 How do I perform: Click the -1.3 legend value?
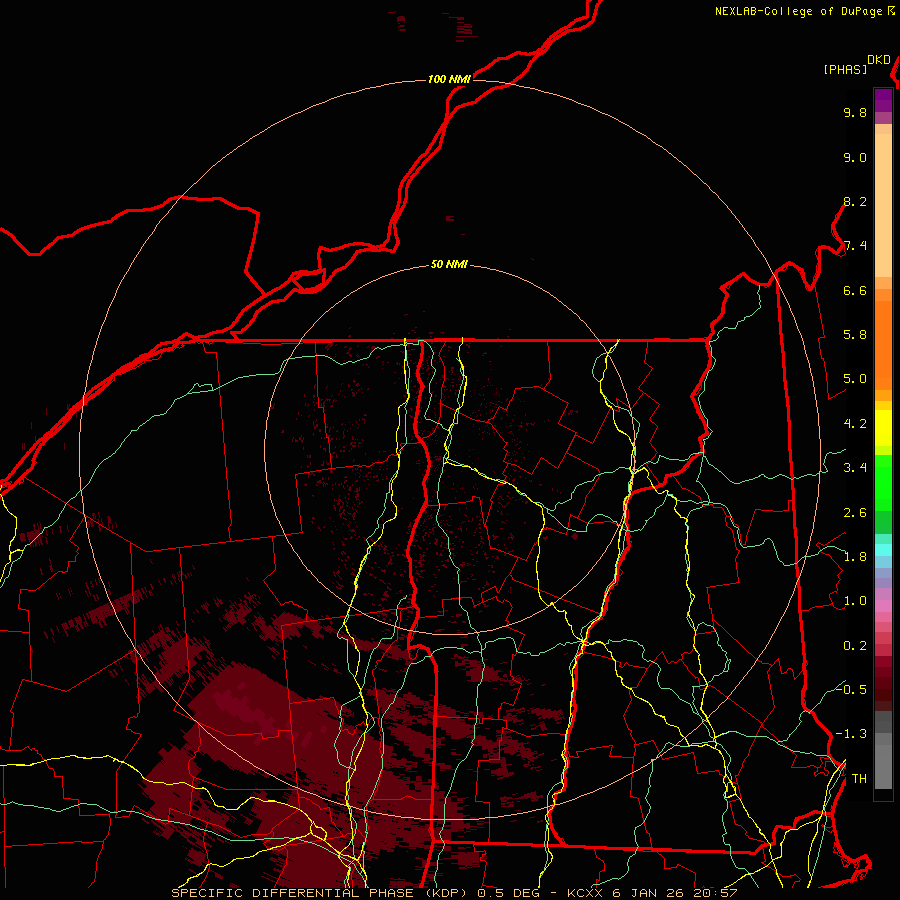(x=851, y=734)
